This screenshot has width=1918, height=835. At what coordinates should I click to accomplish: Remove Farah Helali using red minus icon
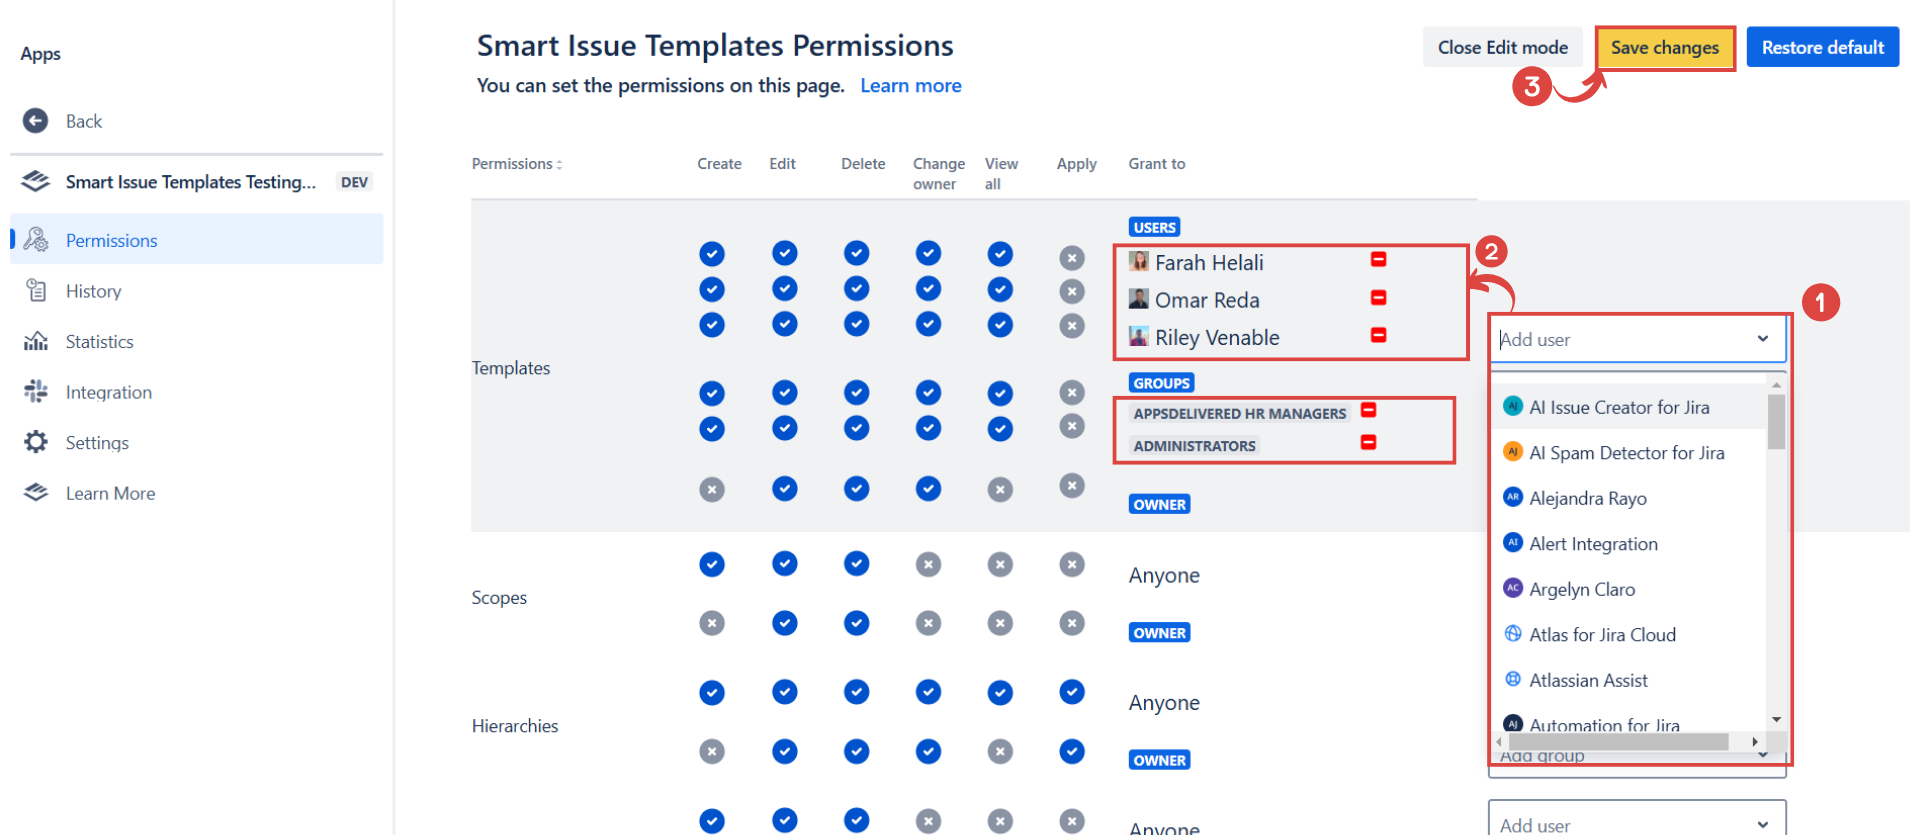[x=1378, y=260]
